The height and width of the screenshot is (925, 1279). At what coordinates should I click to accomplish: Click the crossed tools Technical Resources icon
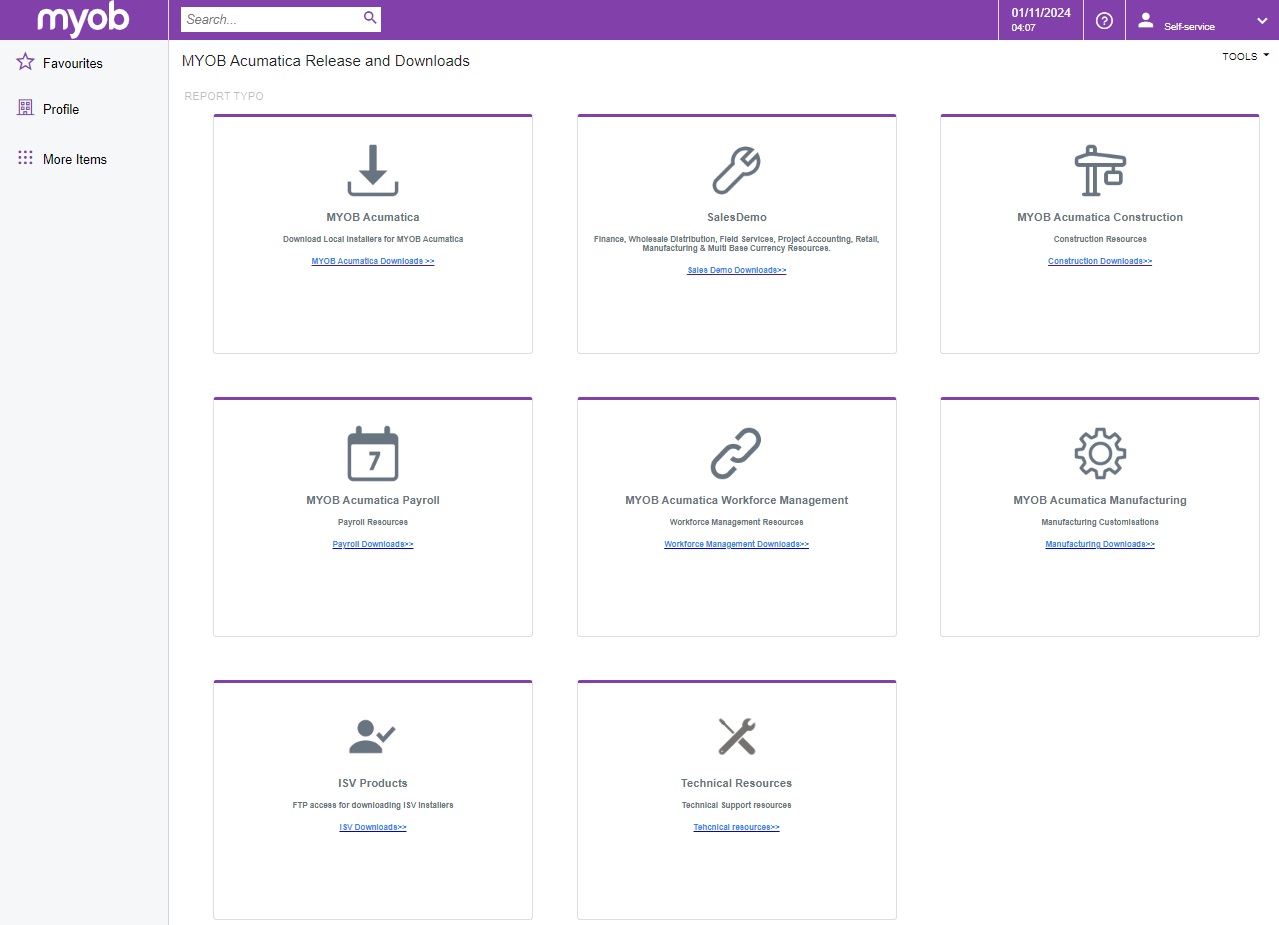[x=736, y=737]
